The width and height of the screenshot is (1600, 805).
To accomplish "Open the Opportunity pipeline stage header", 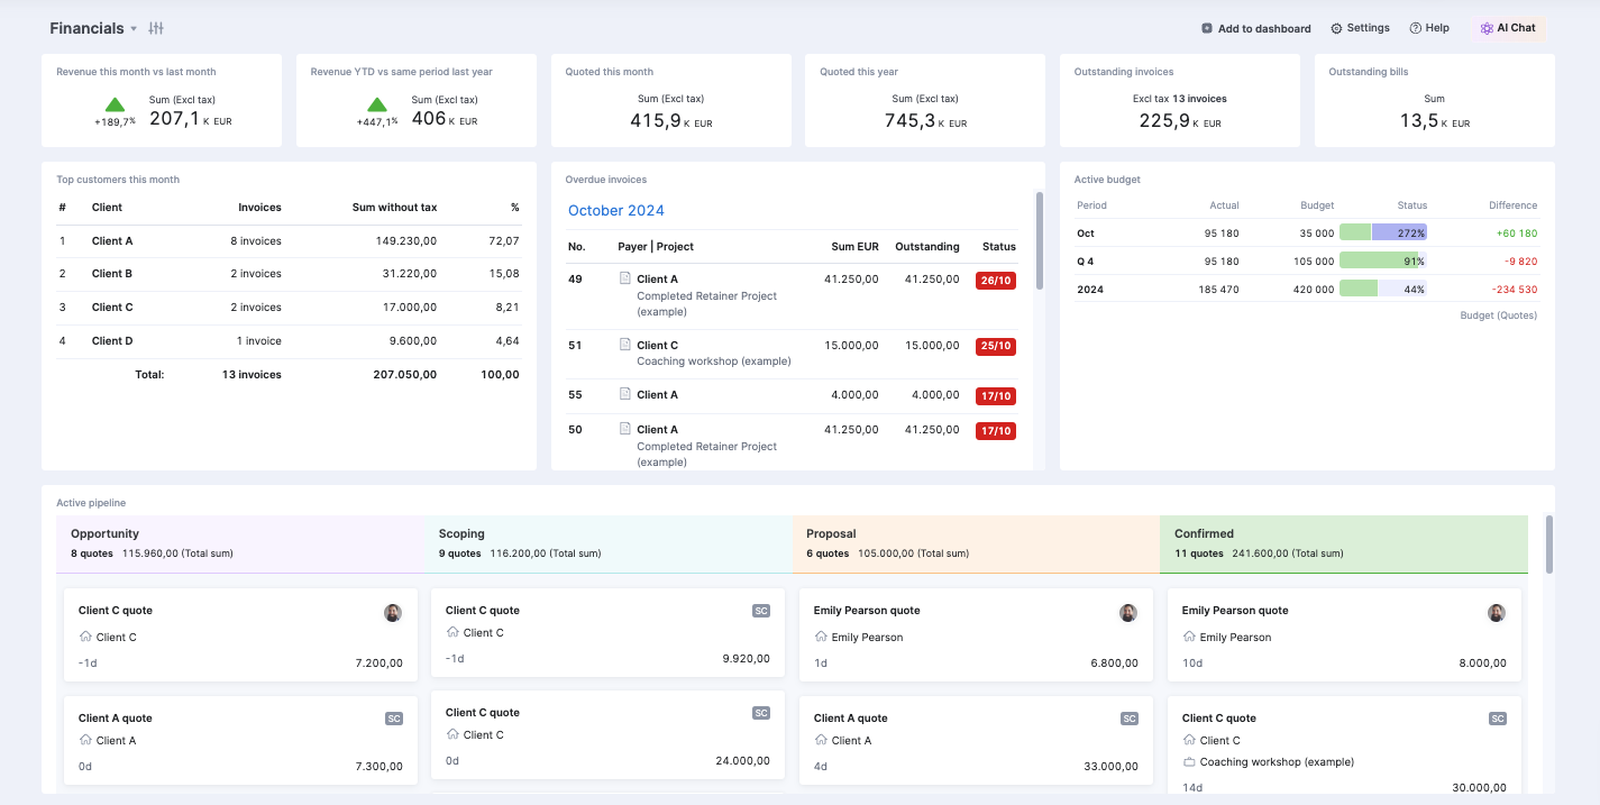I will (x=241, y=544).
